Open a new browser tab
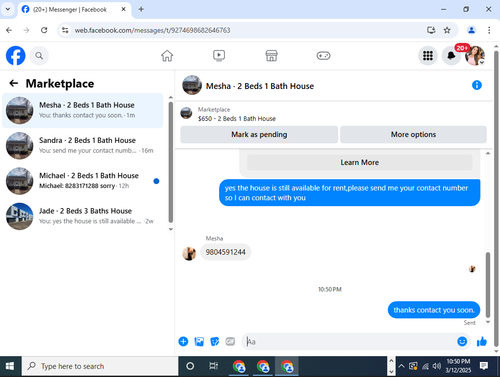 (141, 9)
